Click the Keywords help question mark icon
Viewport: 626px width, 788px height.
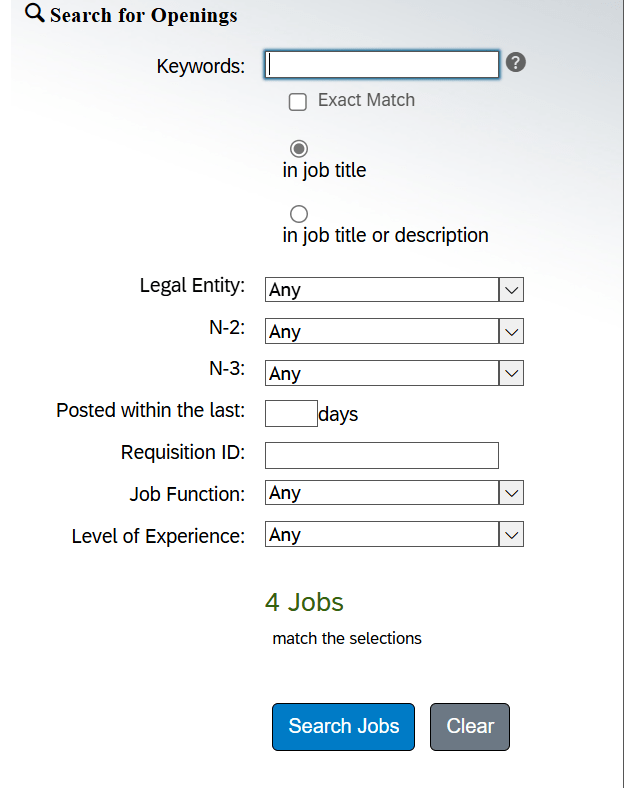pos(515,62)
